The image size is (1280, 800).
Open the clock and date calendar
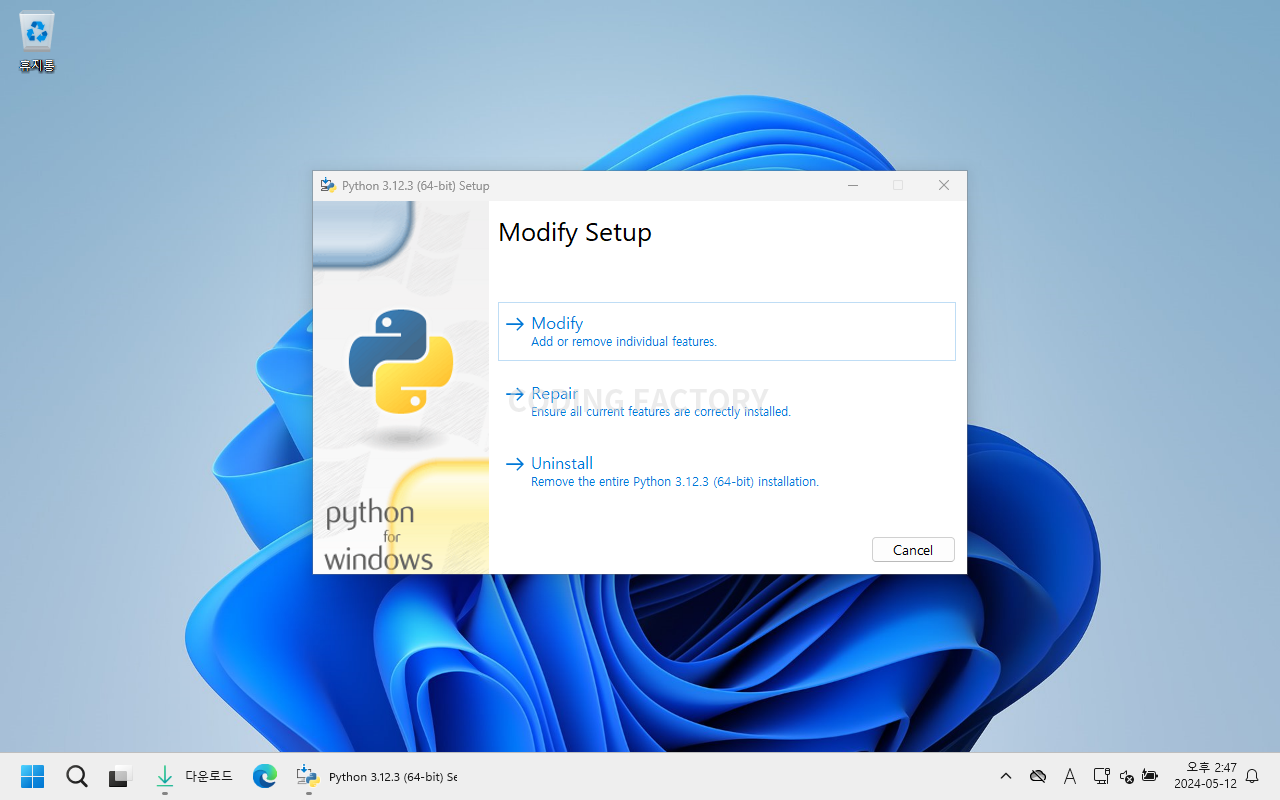coord(1205,776)
